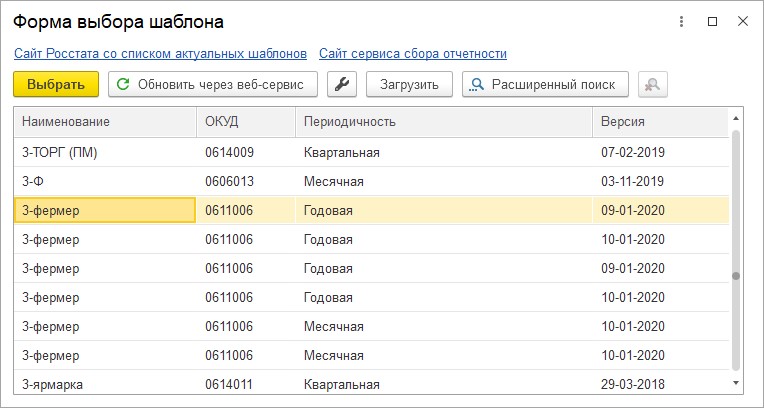Open the Сайт сервиса сбора отчетности link

(x=413, y=54)
